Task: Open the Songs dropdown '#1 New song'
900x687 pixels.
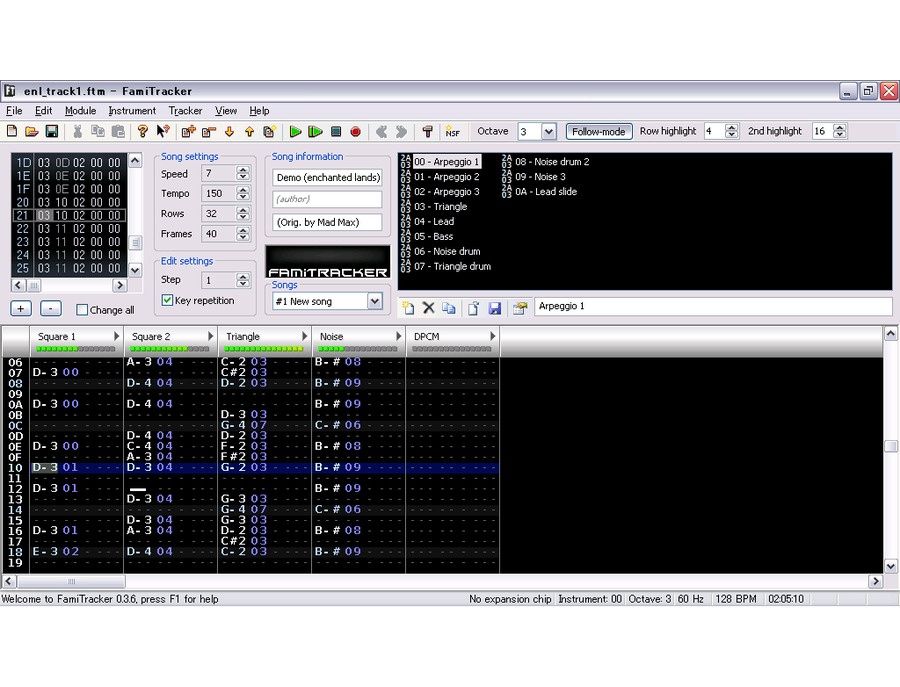Action: 374,301
